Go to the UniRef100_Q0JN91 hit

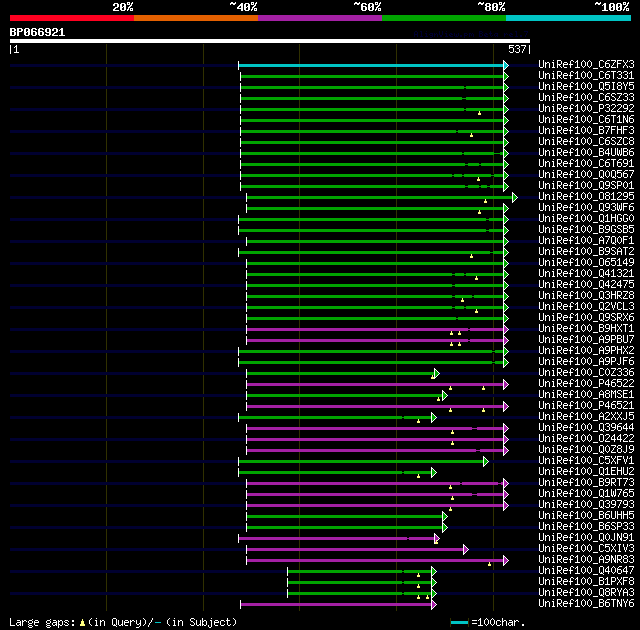(586, 538)
